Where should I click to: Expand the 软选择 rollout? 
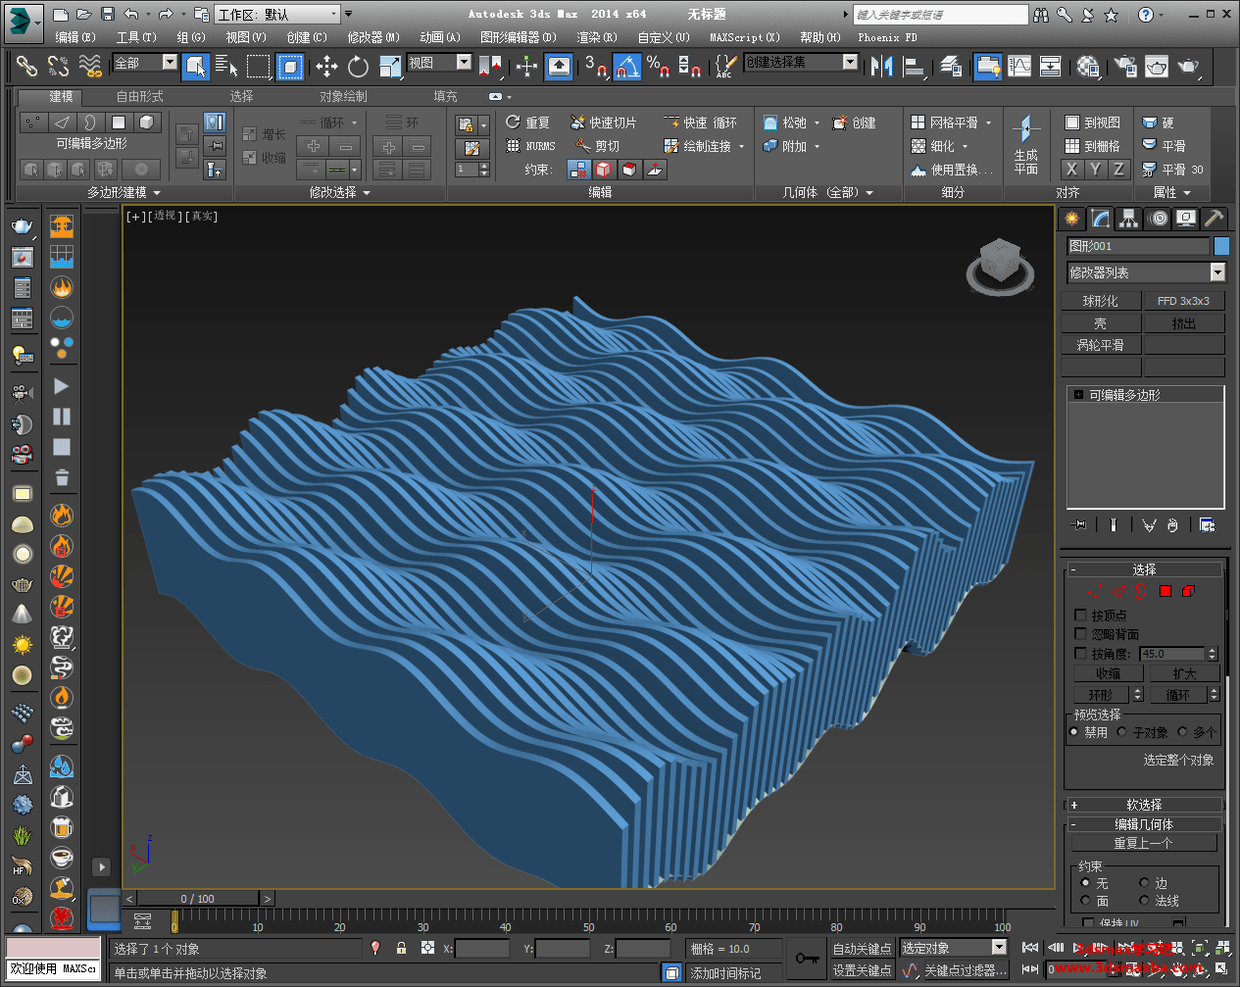tap(1144, 804)
